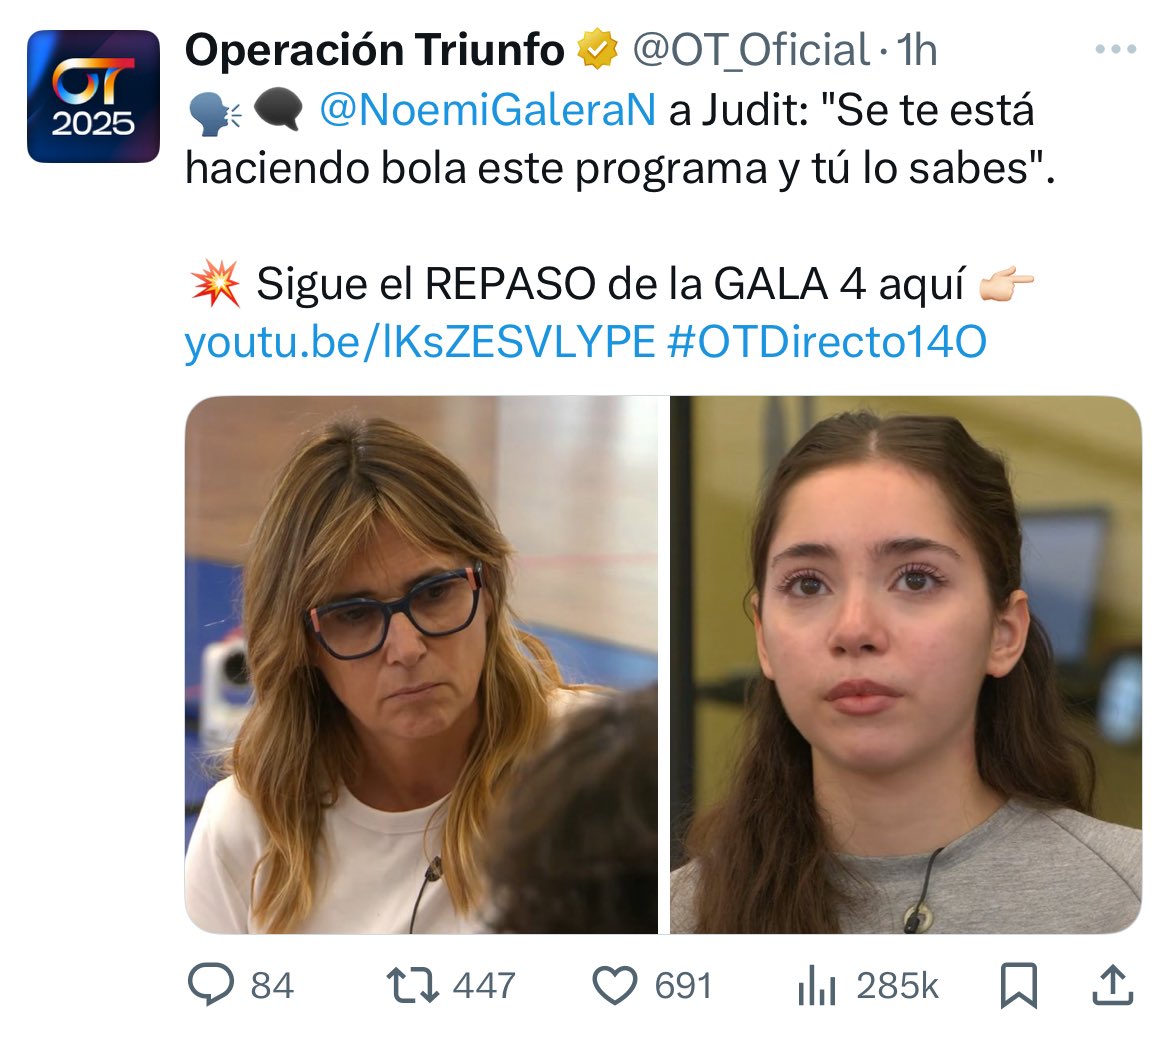Open the three-dot more options menu
This screenshot has width=1170, height=1042.
pyautogui.click(x=1116, y=49)
